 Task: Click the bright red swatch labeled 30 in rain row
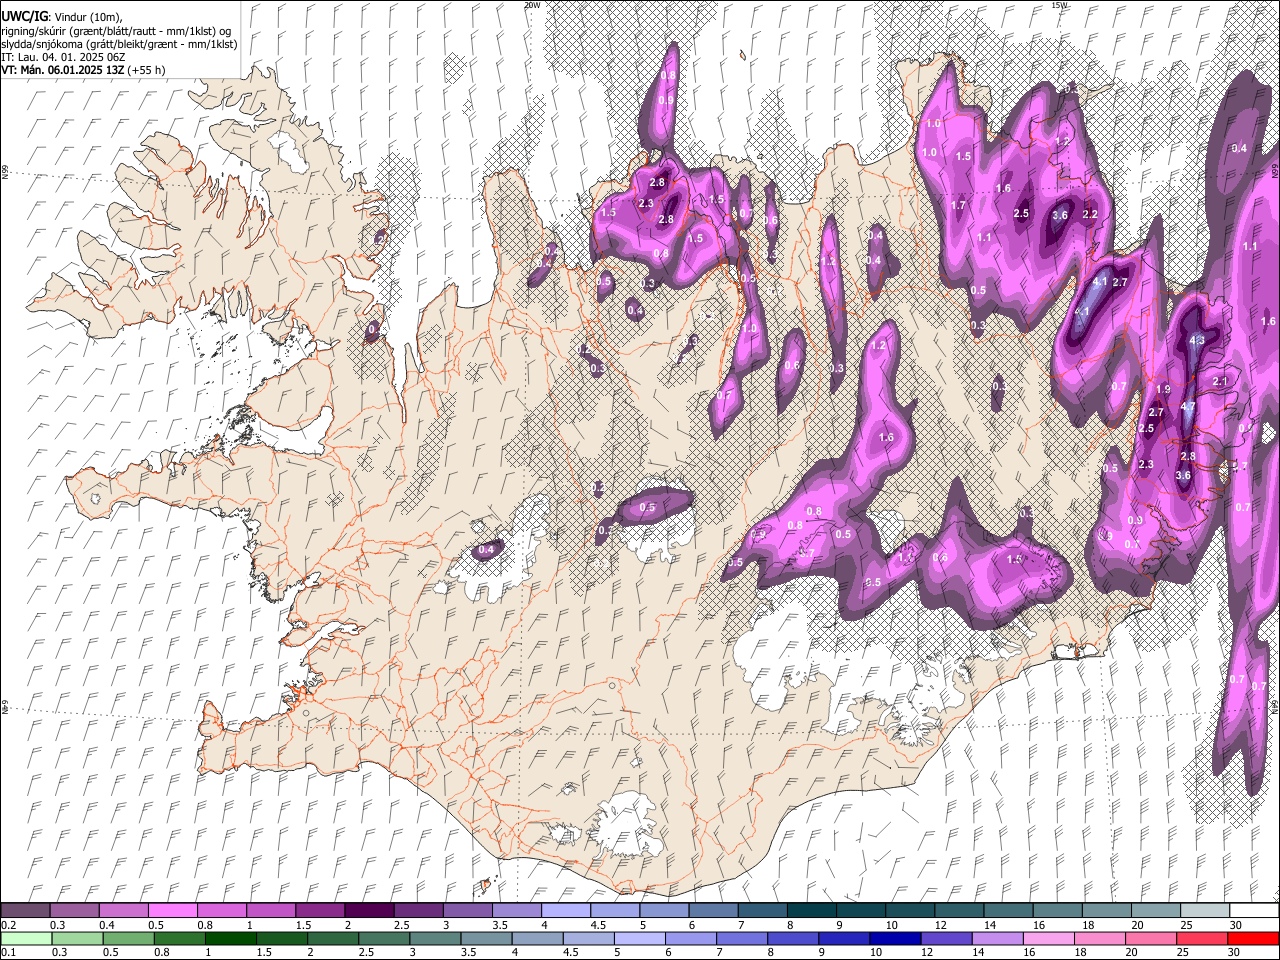point(1252,938)
